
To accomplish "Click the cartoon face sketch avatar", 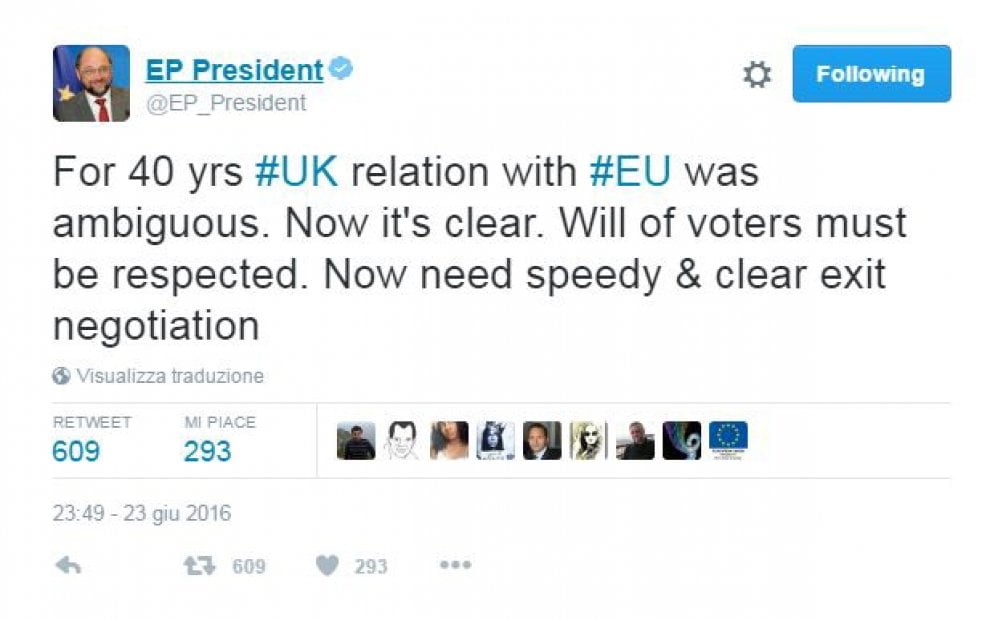I will point(402,440).
